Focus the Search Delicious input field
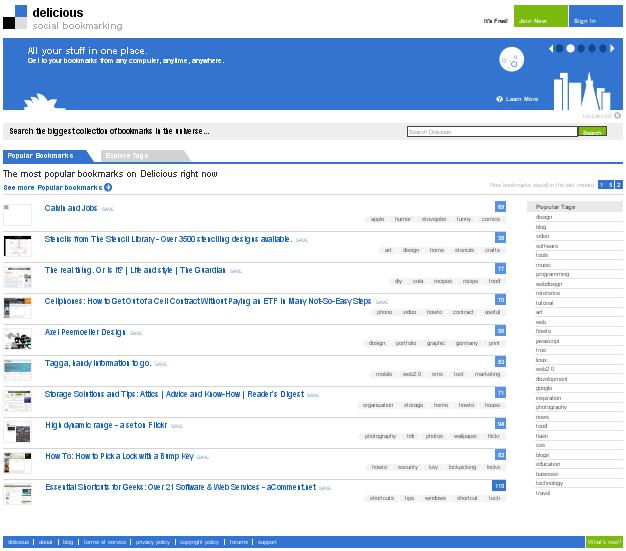626x551 pixels. (x=492, y=132)
